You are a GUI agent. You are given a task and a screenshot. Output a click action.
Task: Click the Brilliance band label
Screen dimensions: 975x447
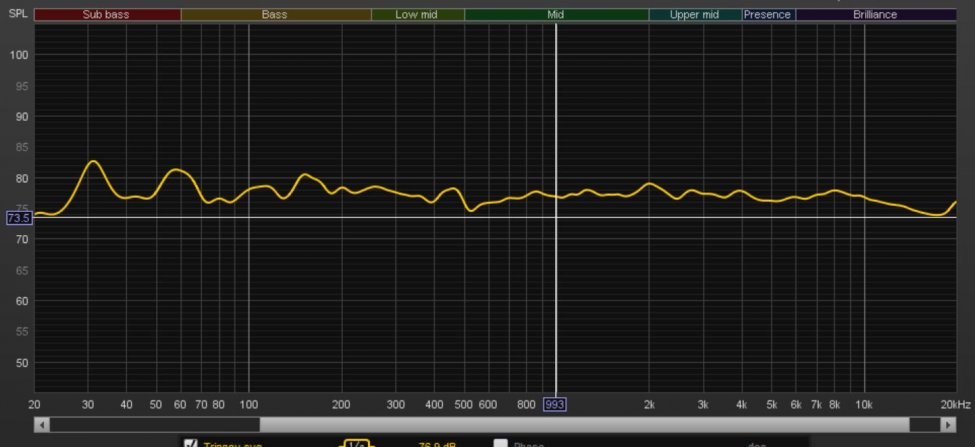(x=875, y=15)
